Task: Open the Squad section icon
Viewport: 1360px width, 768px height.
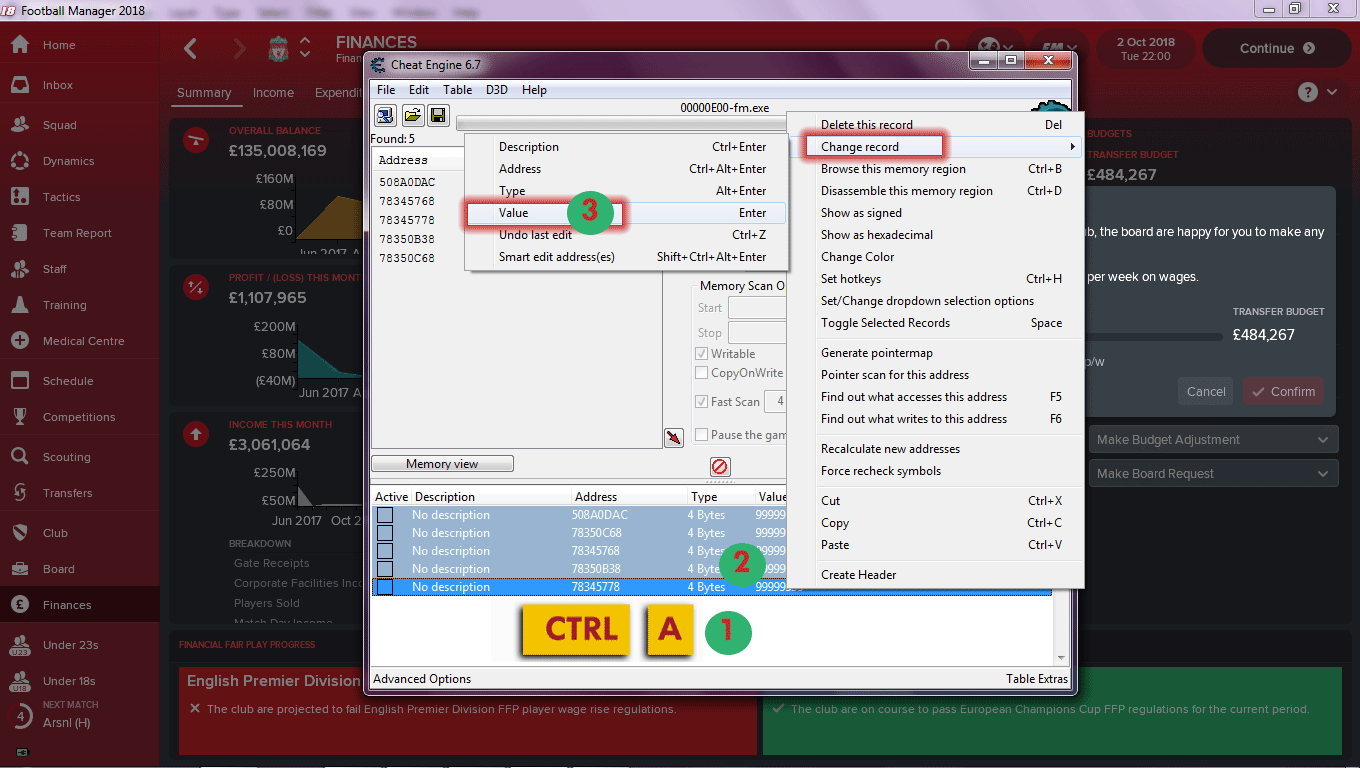Action: click(x=19, y=125)
